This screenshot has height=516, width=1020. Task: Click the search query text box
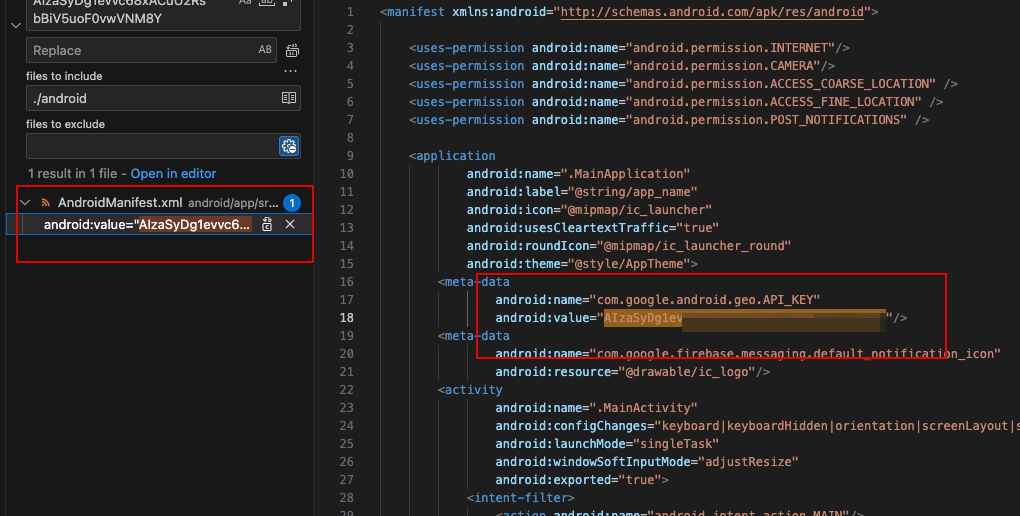tap(163, 14)
